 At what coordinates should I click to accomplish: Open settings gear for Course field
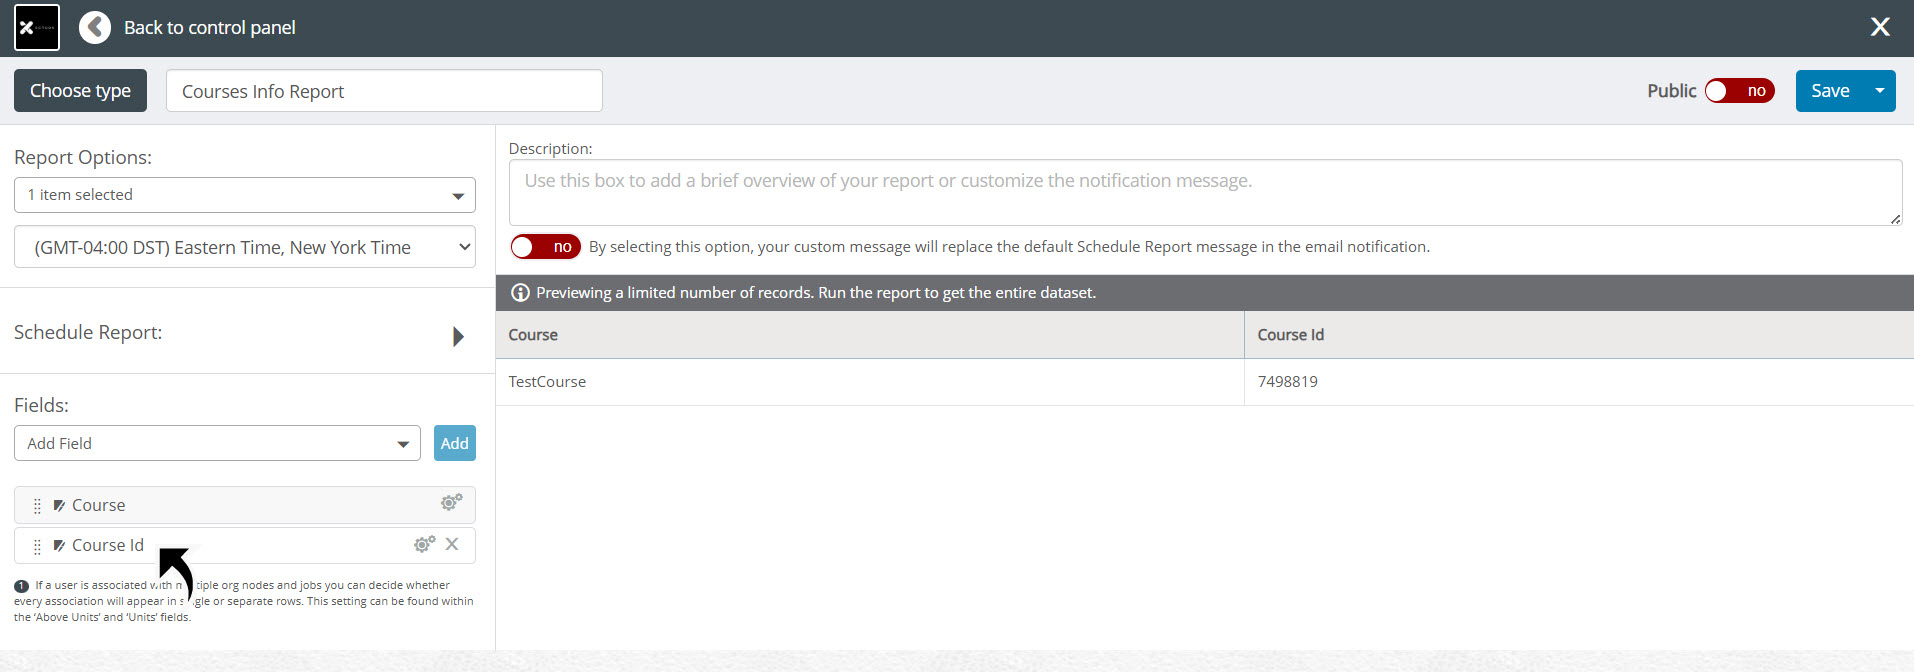coord(451,502)
